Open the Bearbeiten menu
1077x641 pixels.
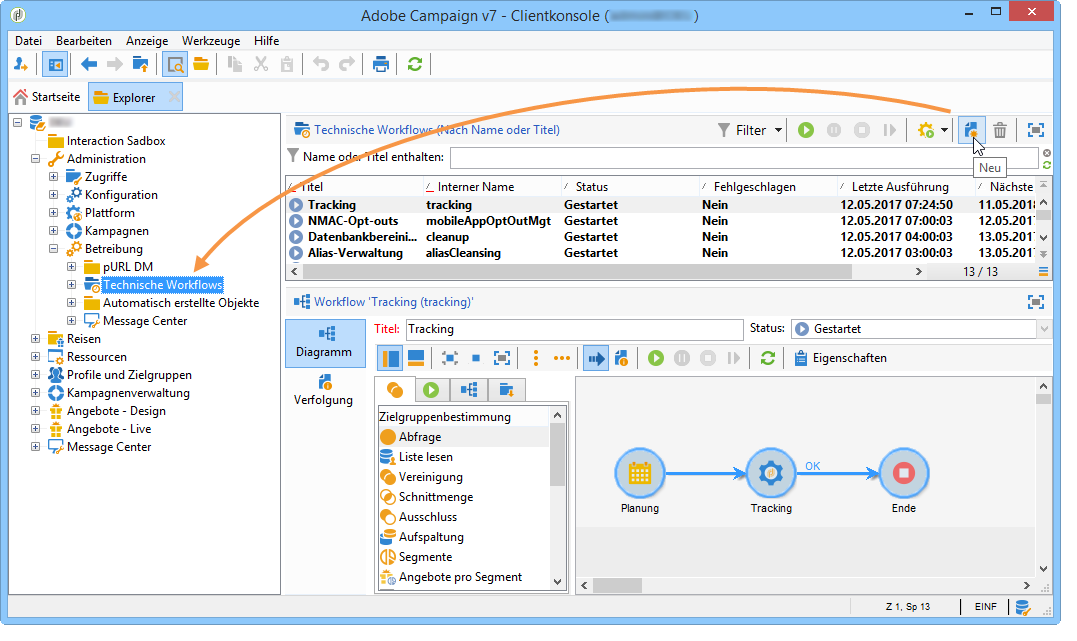click(84, 41)
